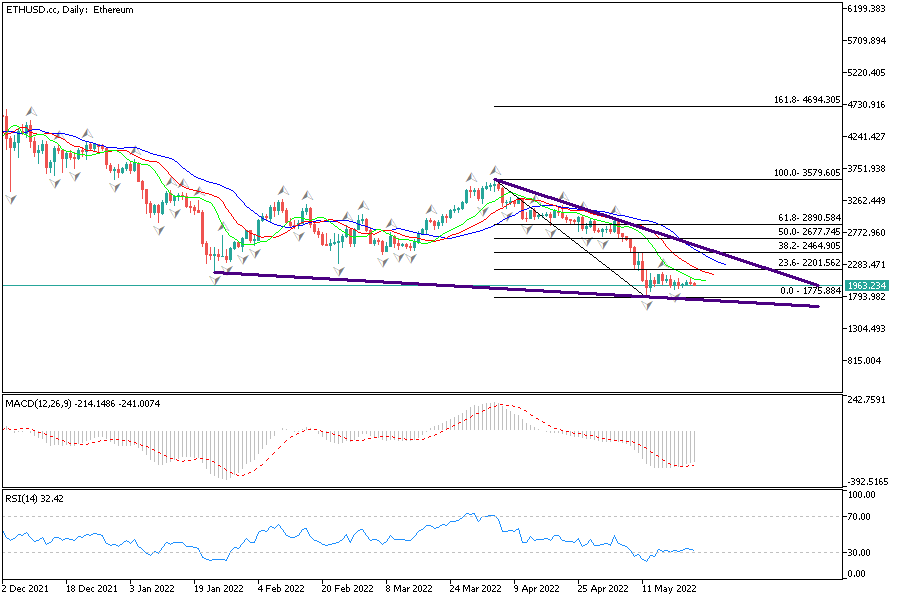Click the fractal arrow below the May 2022 low

(x=648, y=305)
